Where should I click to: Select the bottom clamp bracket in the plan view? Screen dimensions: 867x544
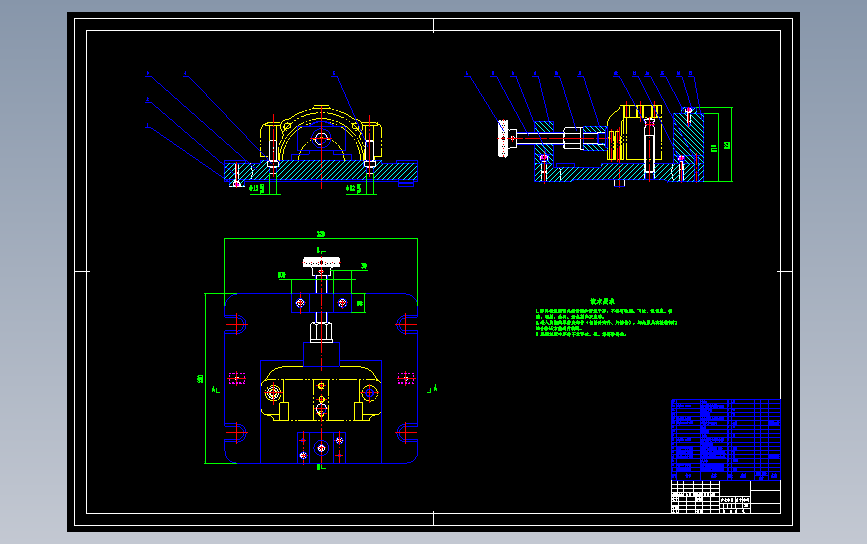pyautogui.click(x=321, y=448)
